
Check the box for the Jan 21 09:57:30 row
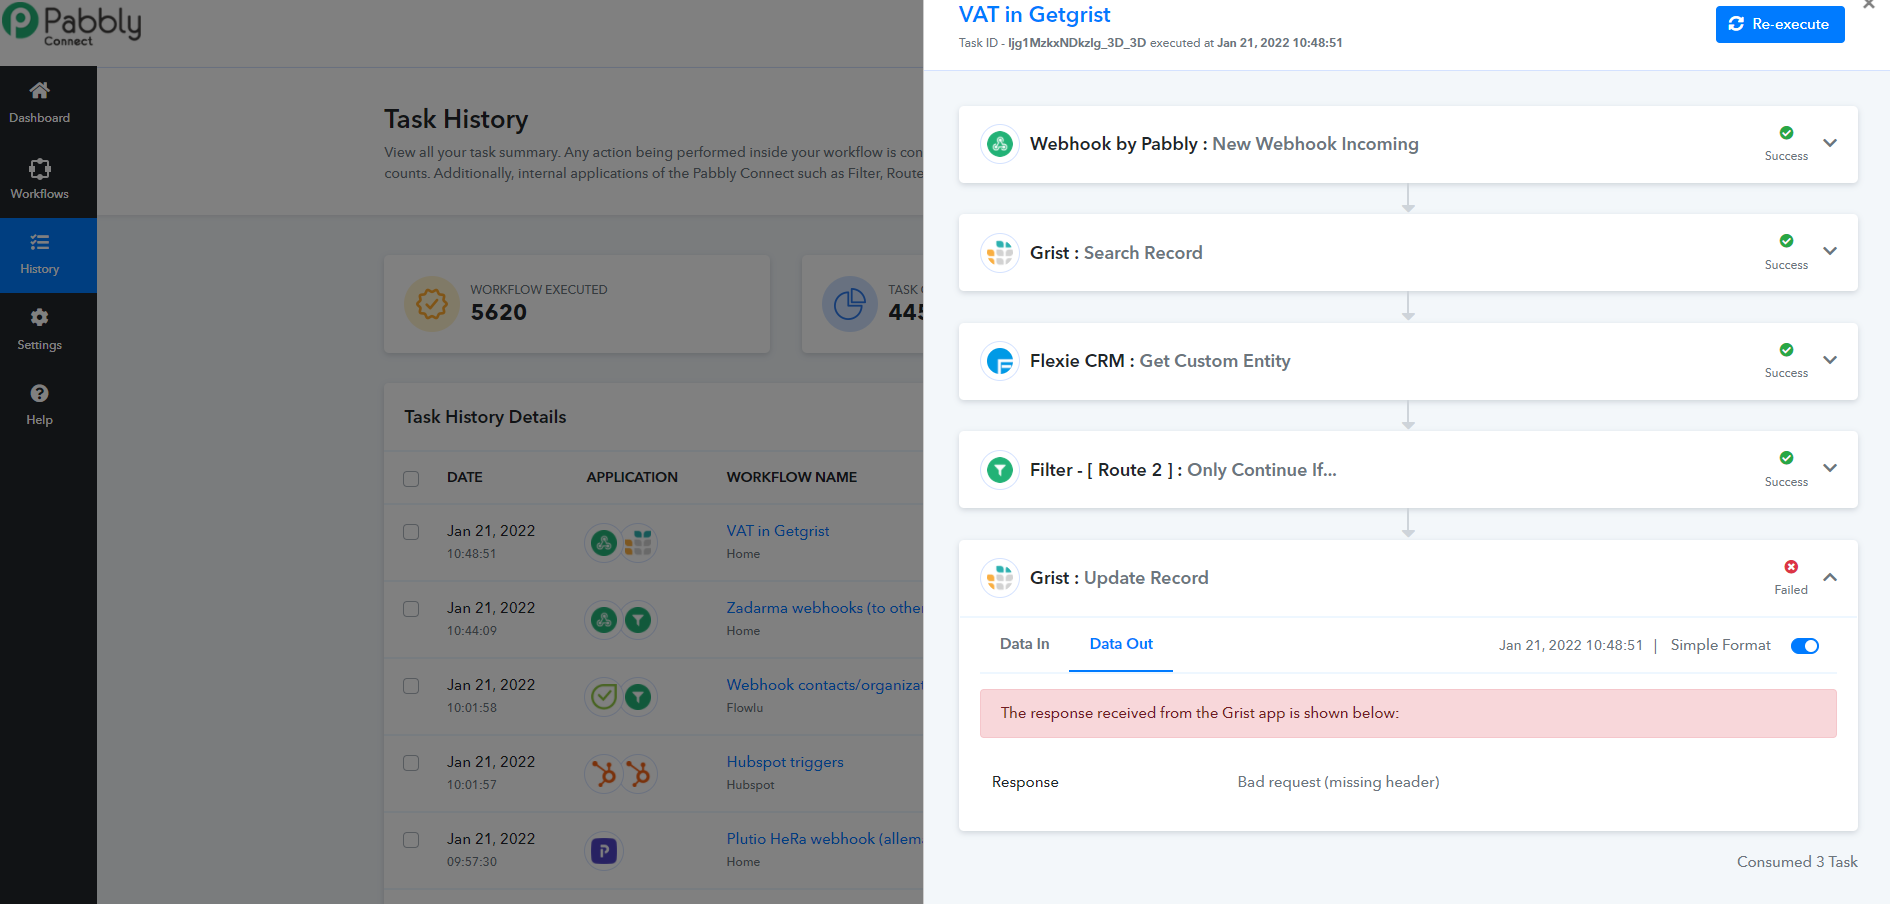[x=411, y=840]
